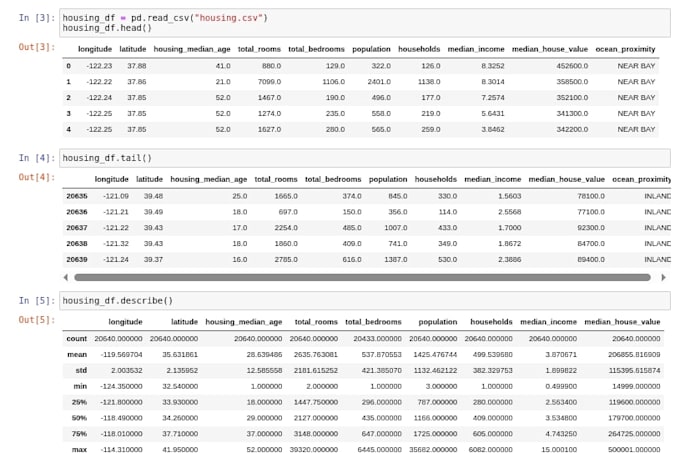This screenshot has width=680, height=453.
Task: Click the 7099.0 total_rooms cell
Action: tap(269, 82)
